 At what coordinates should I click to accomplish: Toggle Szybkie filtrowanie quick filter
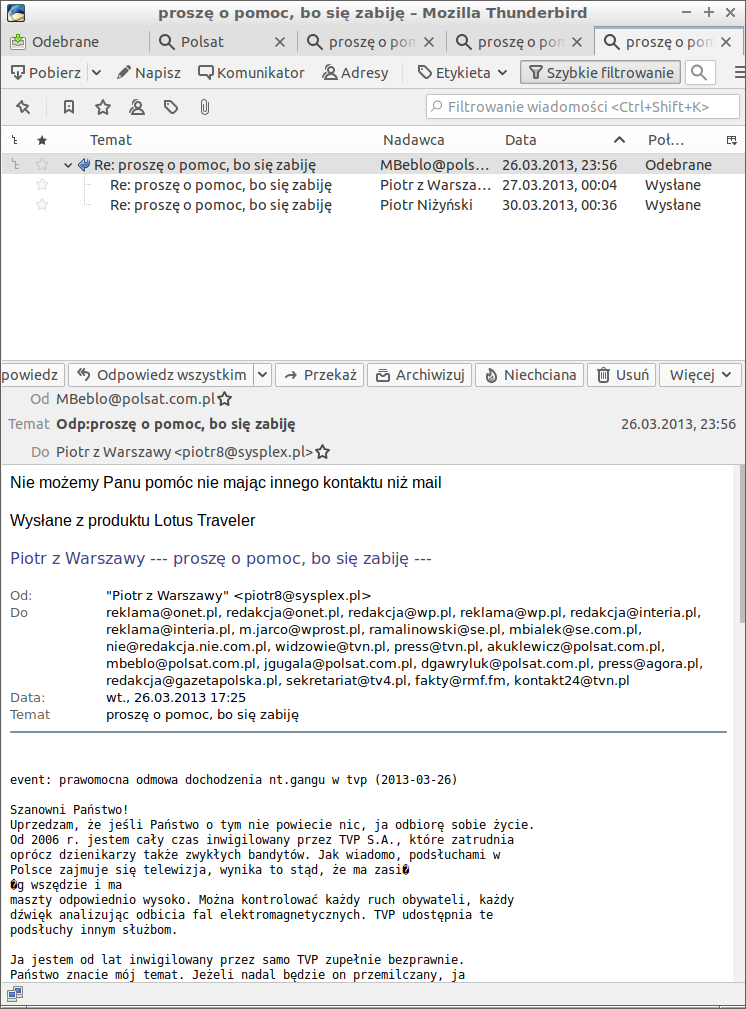pos(601,73)
